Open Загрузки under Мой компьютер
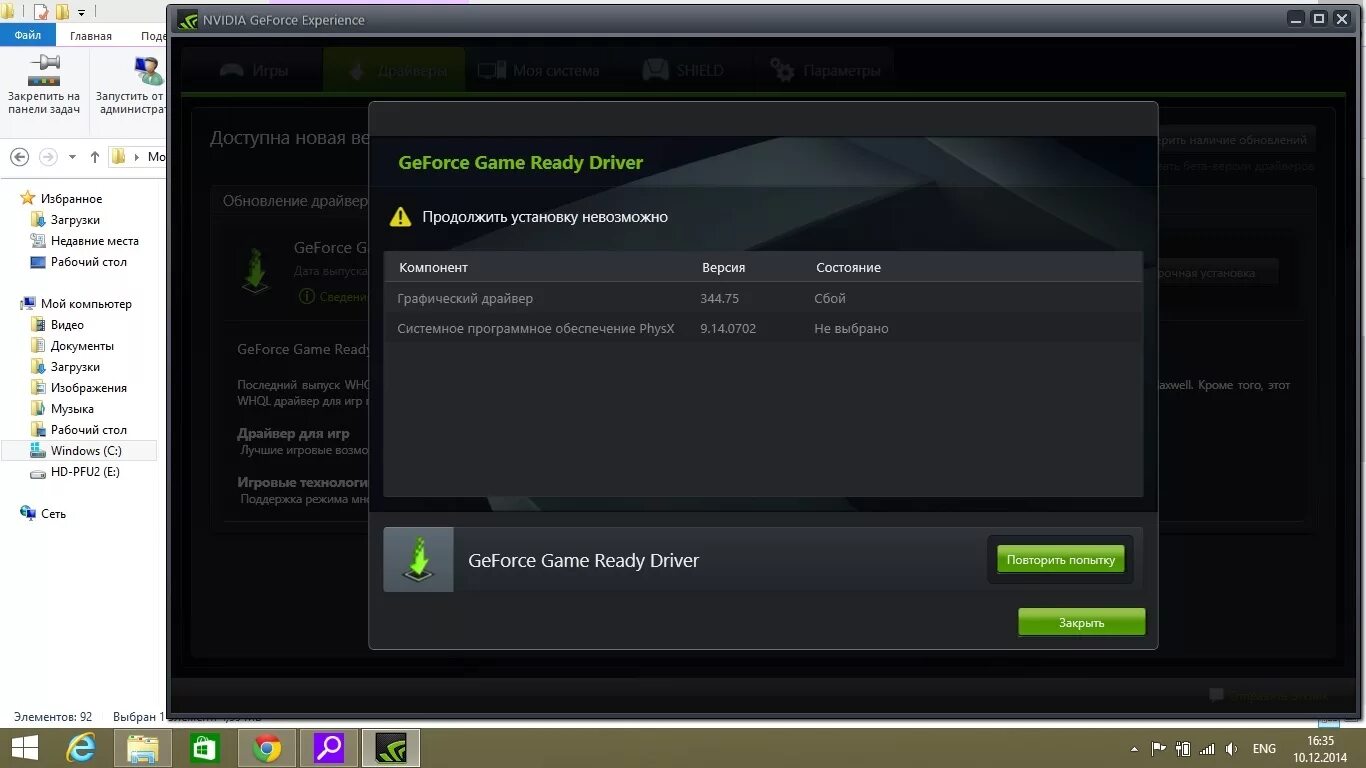The height and width of the screenshot is (768, 1366). (75, 367)
